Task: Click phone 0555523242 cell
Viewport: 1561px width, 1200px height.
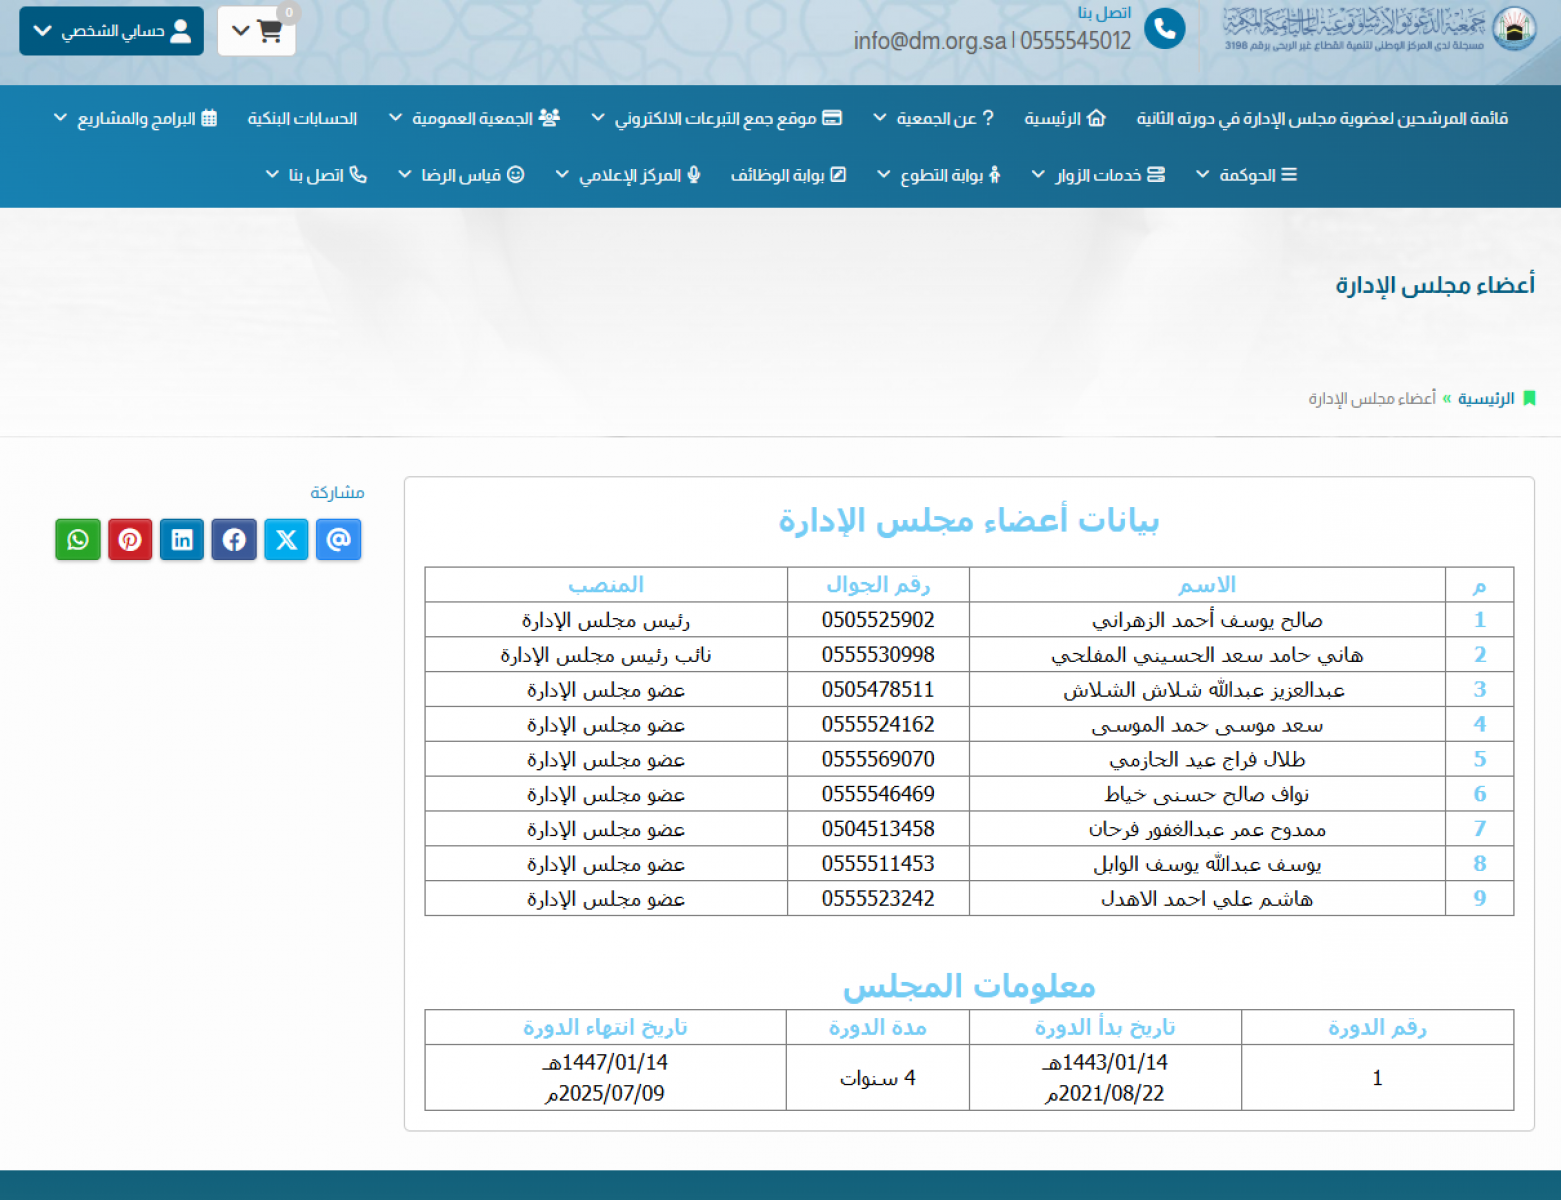Action: point(878,898)
